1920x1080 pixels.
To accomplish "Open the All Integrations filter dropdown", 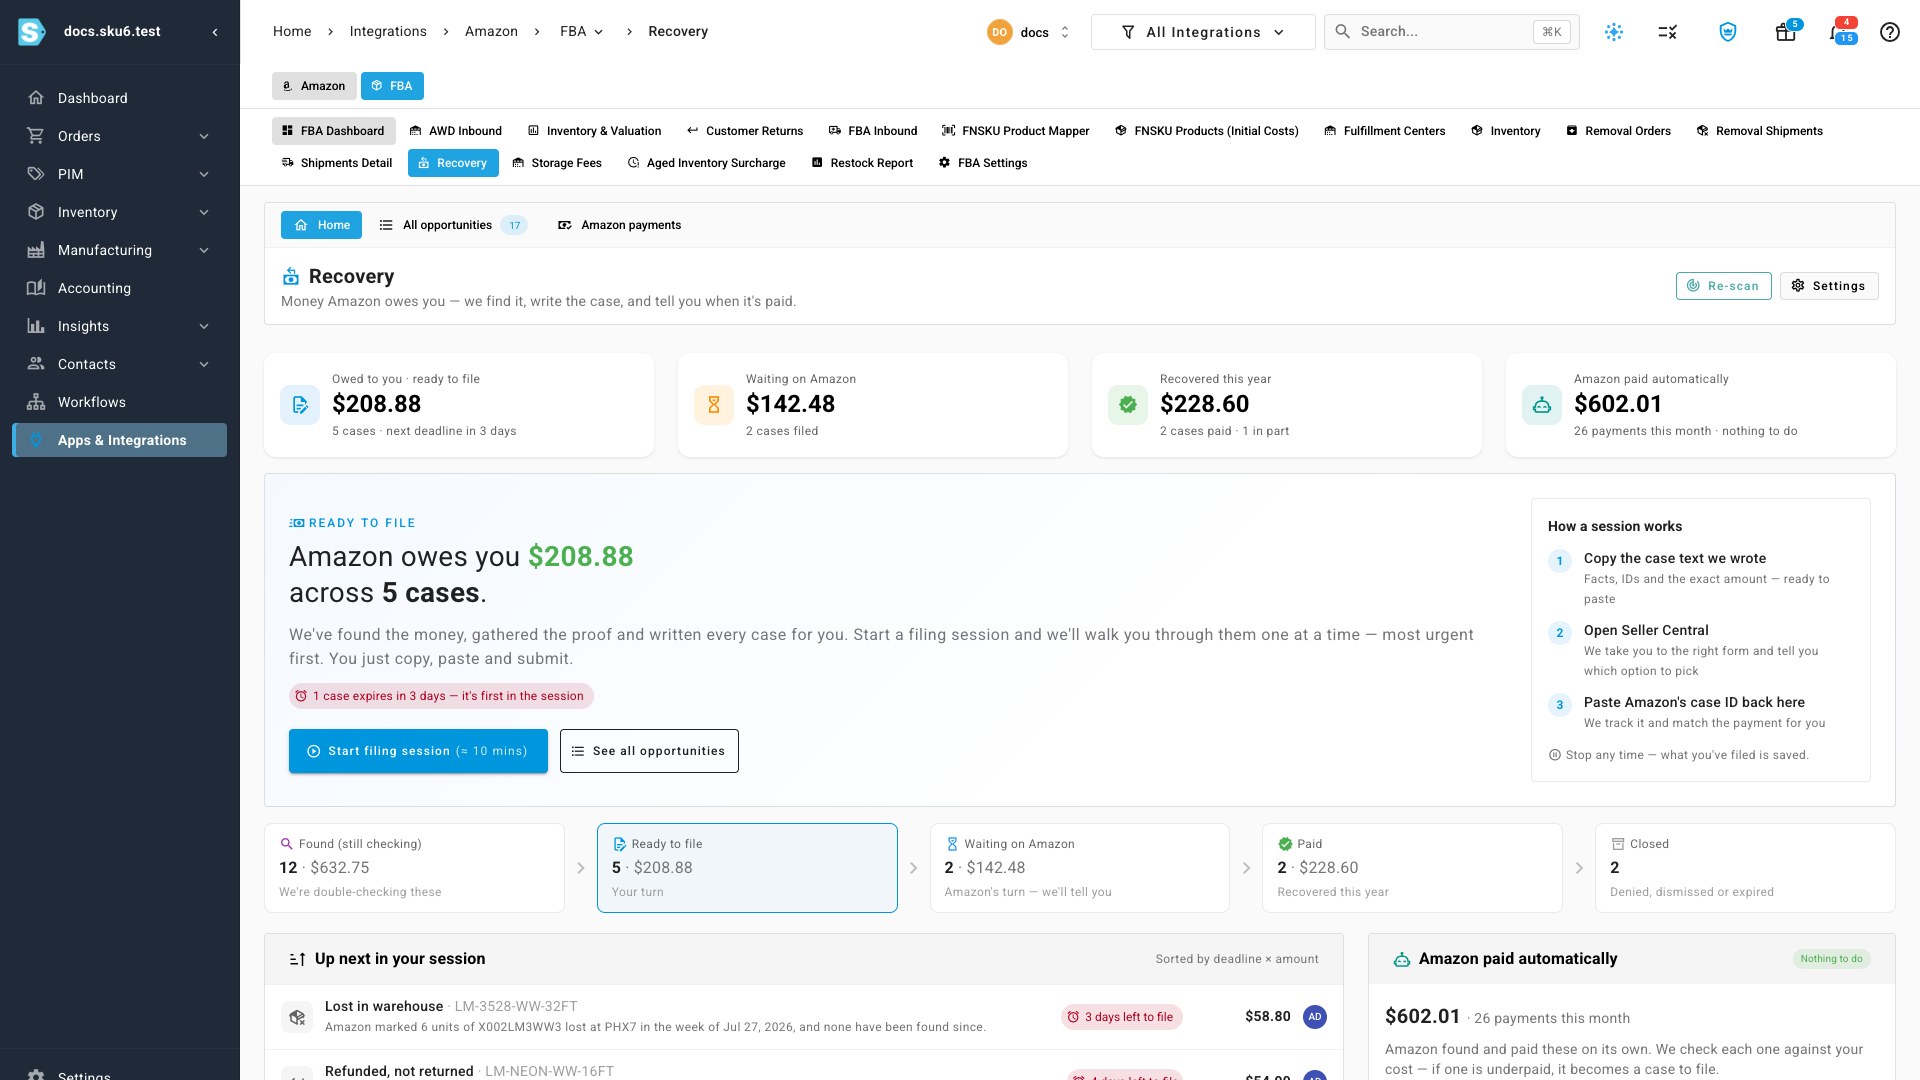I will click(x=1203, y=32).
